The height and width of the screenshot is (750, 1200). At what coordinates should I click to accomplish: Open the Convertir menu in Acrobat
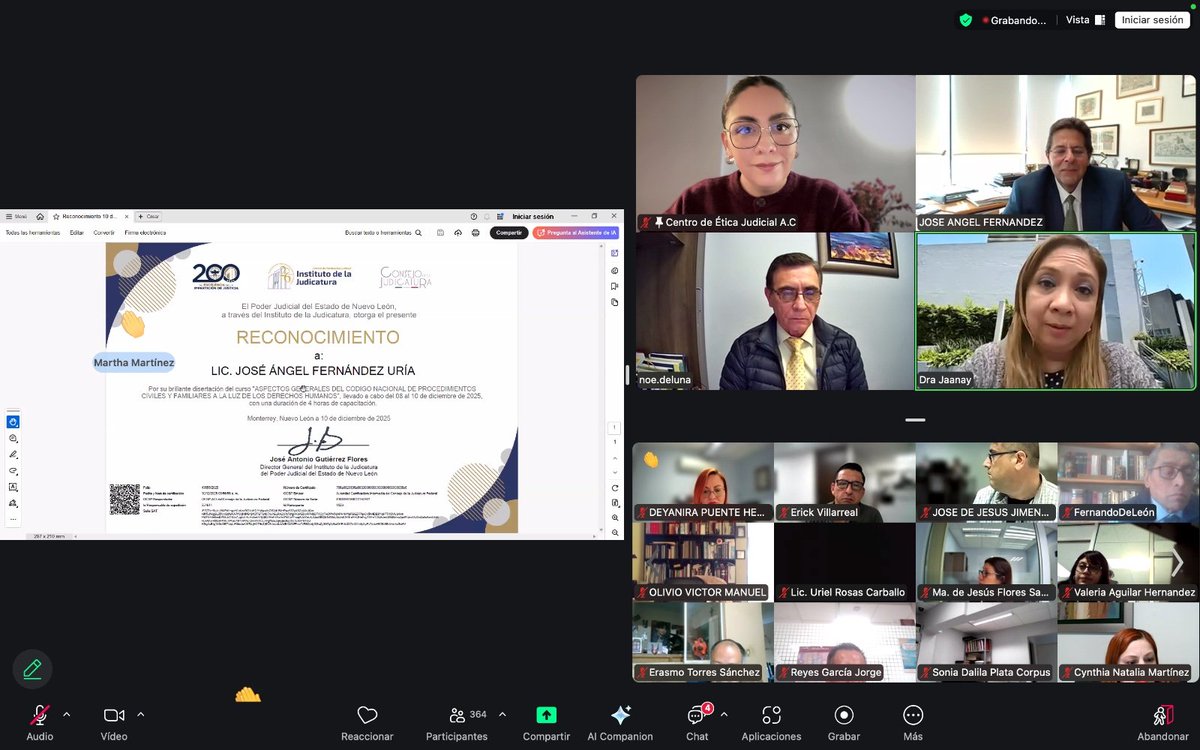click(104, 232)
